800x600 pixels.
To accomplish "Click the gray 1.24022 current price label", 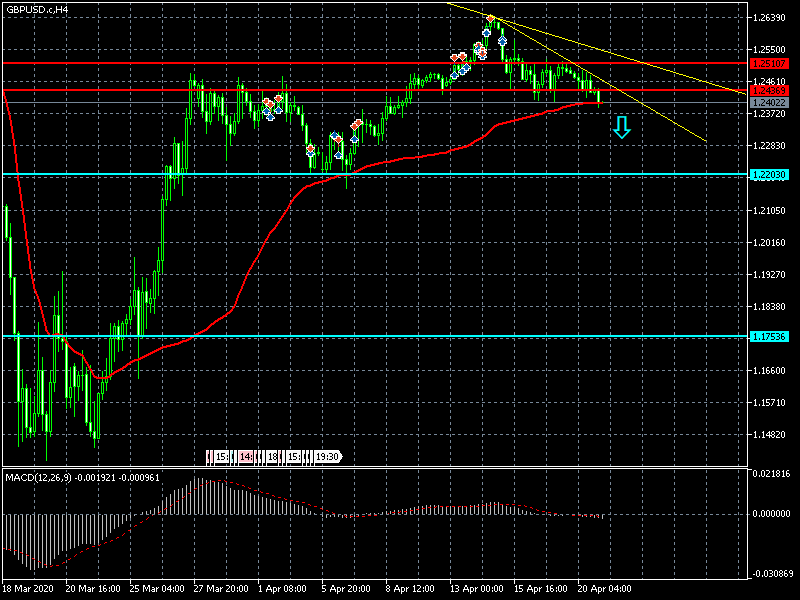I will point(769,103).
